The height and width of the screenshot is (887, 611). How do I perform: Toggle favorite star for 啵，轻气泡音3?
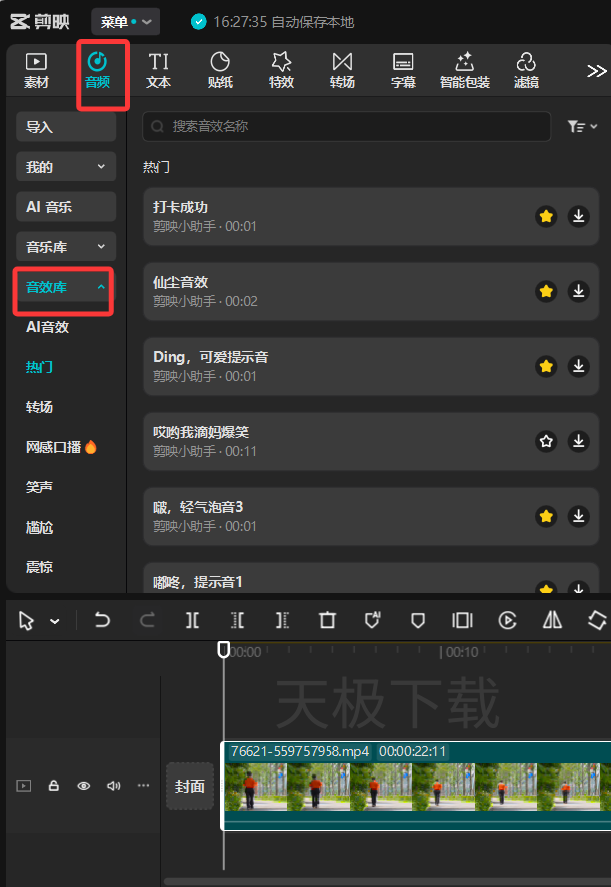pyautogui.click(x=546, y=516)
